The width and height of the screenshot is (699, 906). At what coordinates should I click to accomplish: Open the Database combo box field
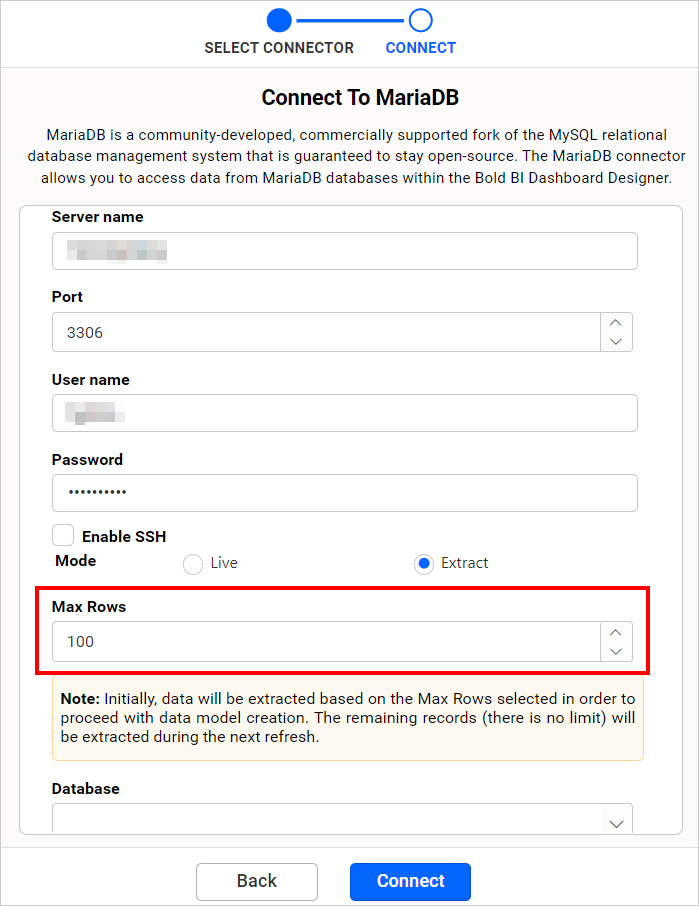(x=342, y=819)
